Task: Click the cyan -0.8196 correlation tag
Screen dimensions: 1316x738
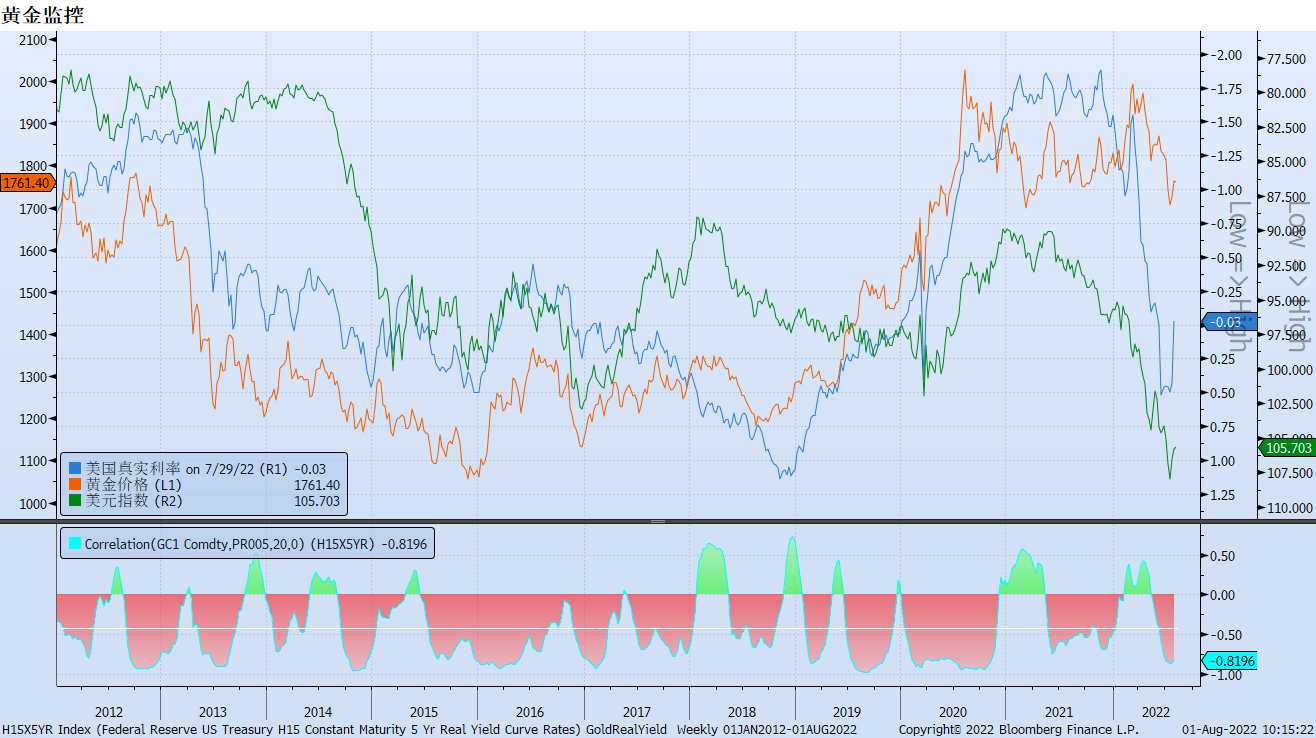Action: click(x=1230, y=661)
